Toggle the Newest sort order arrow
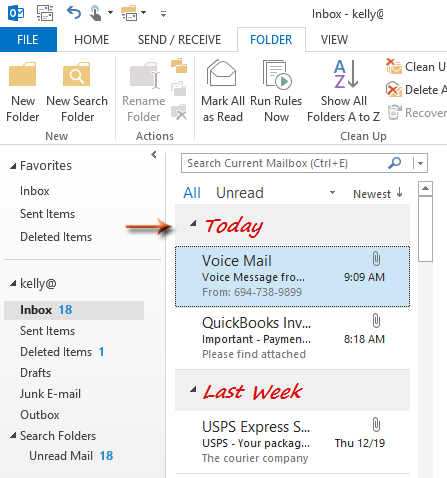The height and width of the screenshot is (478, 447). 400,193
